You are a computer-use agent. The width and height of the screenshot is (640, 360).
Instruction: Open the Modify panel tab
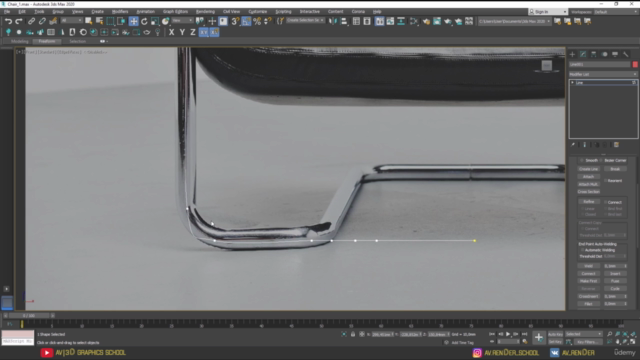pyautogui.click(x=583, y=54)
